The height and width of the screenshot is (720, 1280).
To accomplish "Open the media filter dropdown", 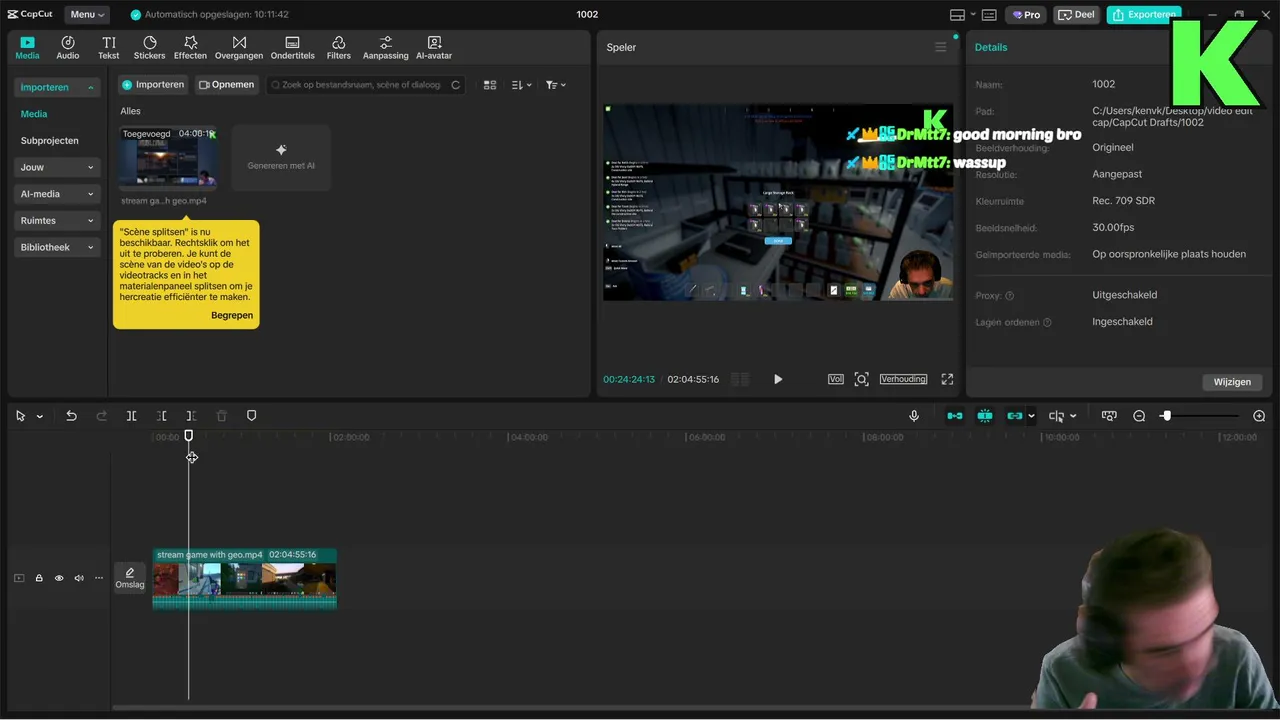I will [555, 85].
